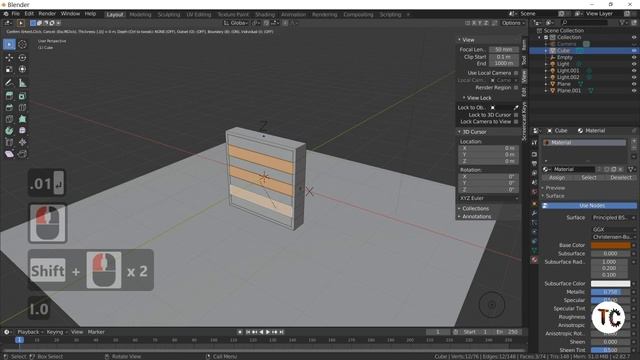Select the Edge Slide tool
The image size is (640, 360).
9,142
